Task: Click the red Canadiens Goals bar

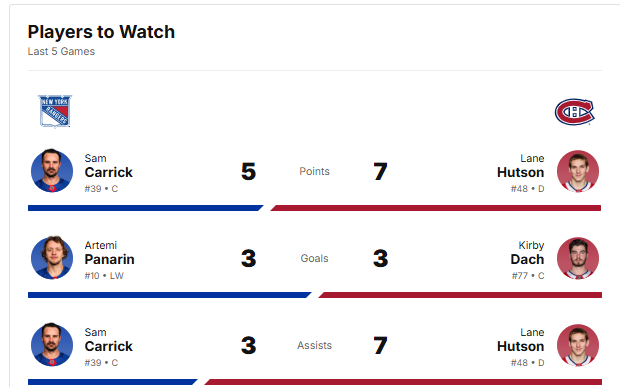Action: point(460,295)
